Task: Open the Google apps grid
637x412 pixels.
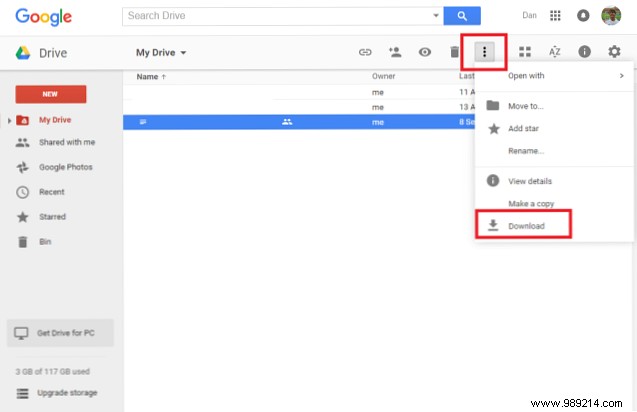Action: point(555,15)
